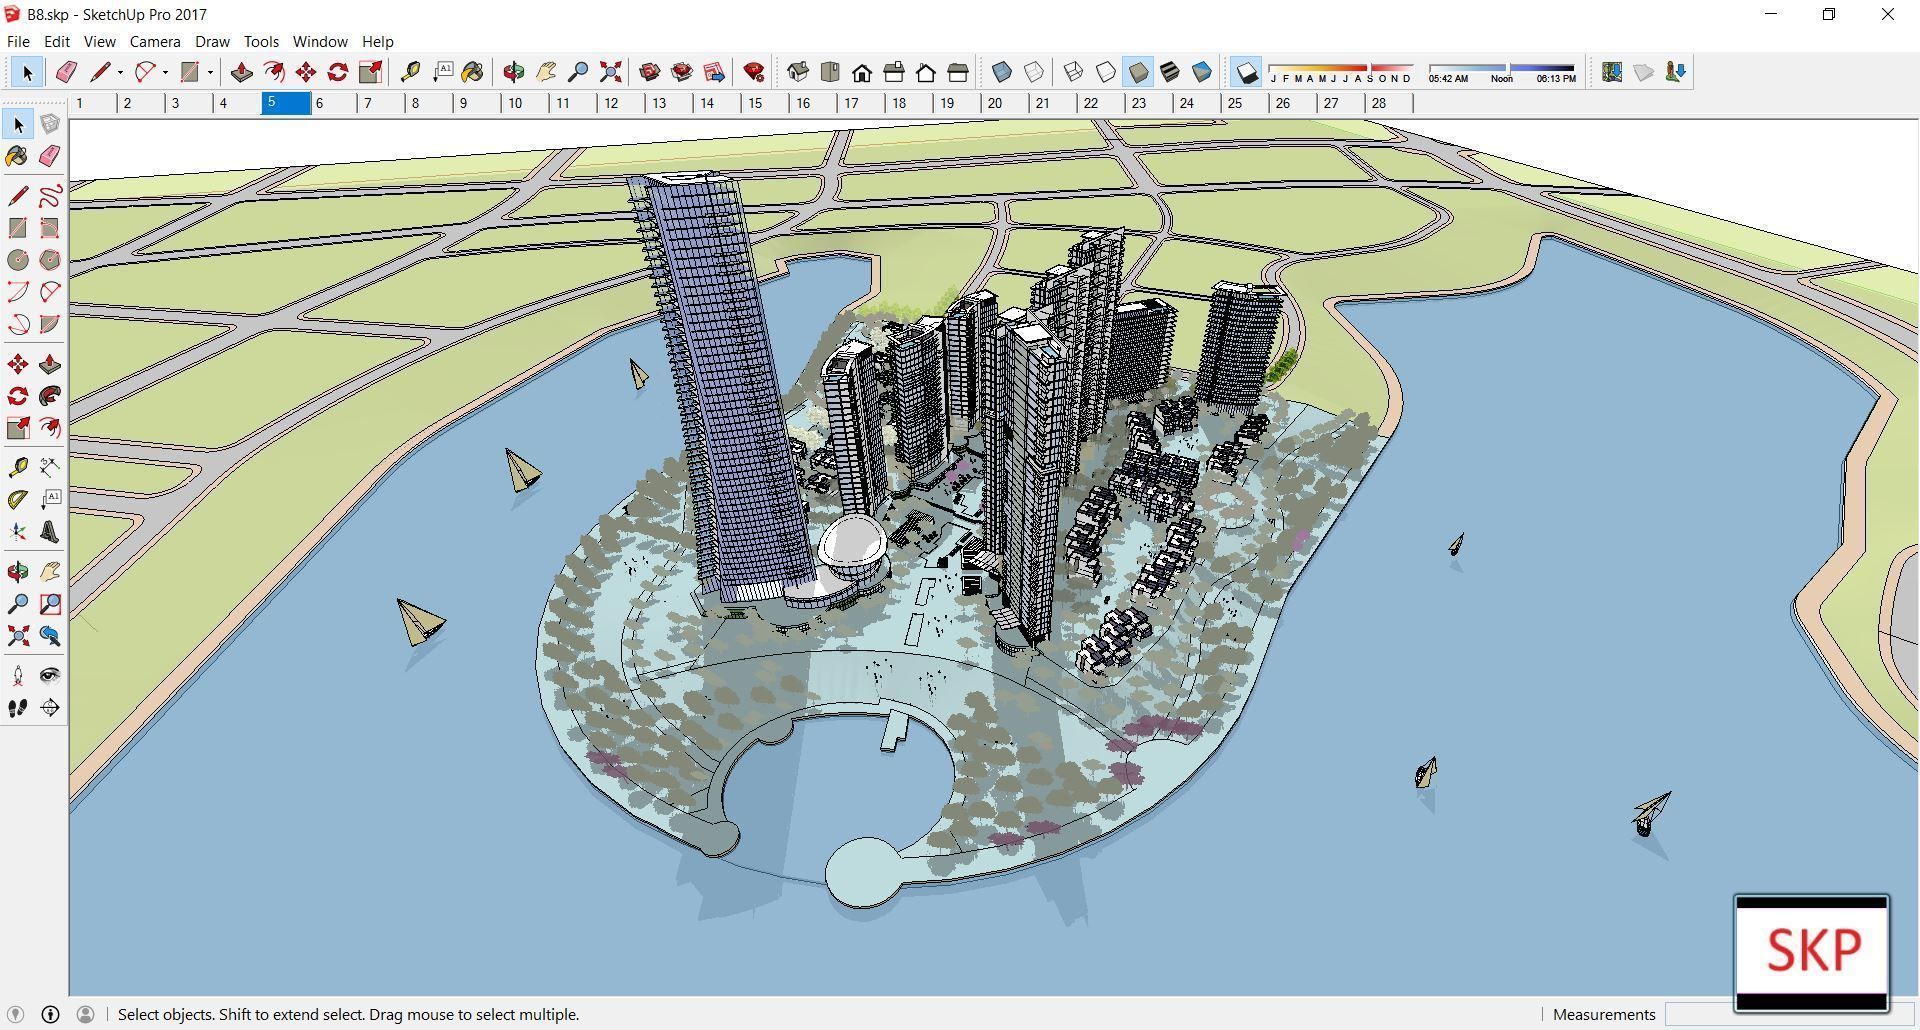Expand the Rectangle shape dropdown arrow
Viewport: 1920px width, 1030px height.
coord(210,72)
